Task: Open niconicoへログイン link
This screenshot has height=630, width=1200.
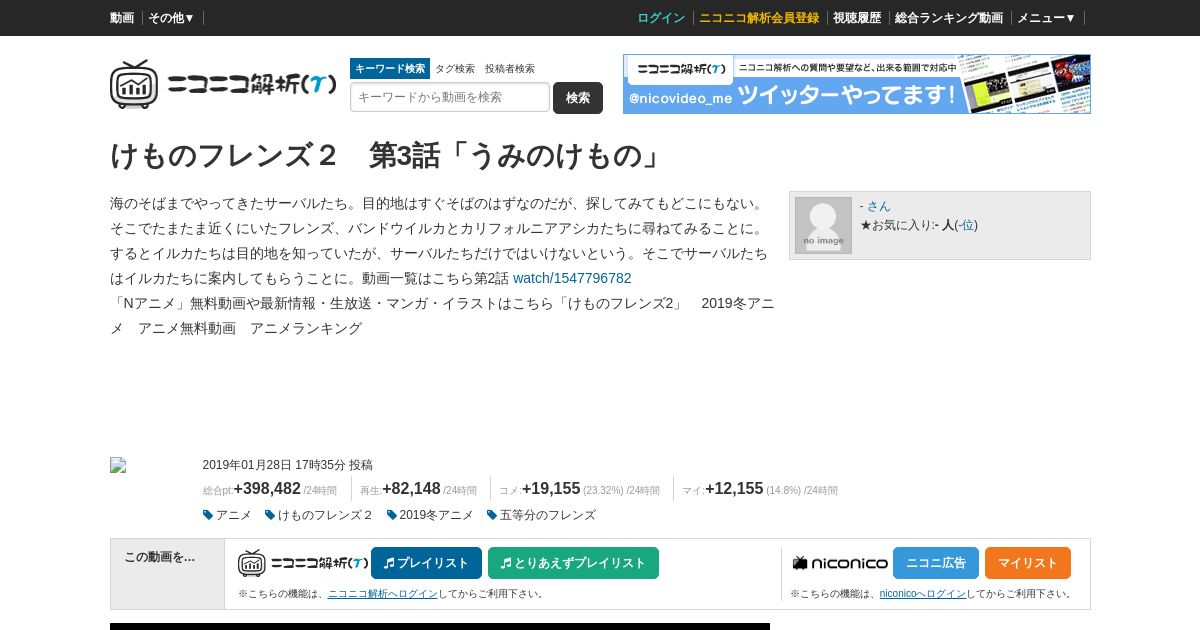Action: click(x=922, y=594)
